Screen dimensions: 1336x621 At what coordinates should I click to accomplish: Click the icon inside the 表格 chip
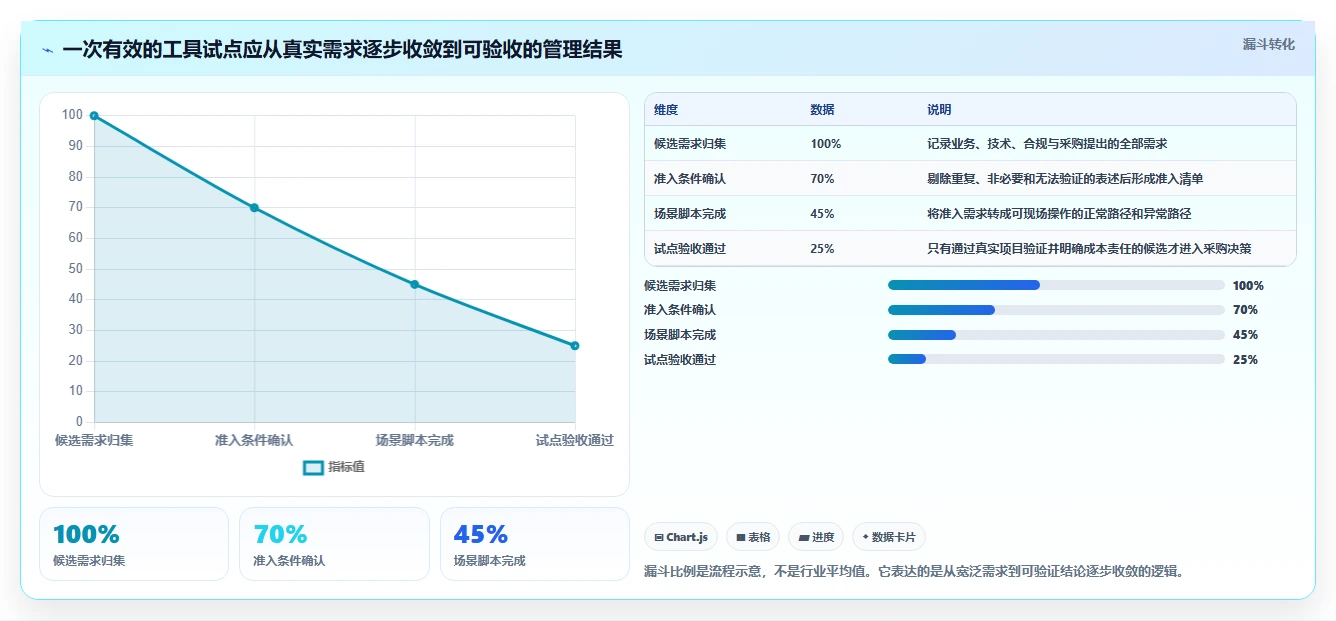point(740,537)
